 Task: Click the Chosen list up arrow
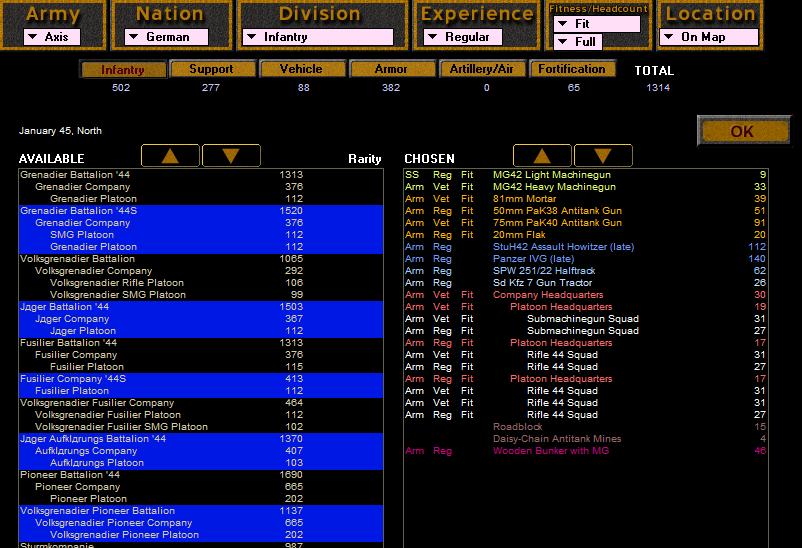(x=542, y=156)
